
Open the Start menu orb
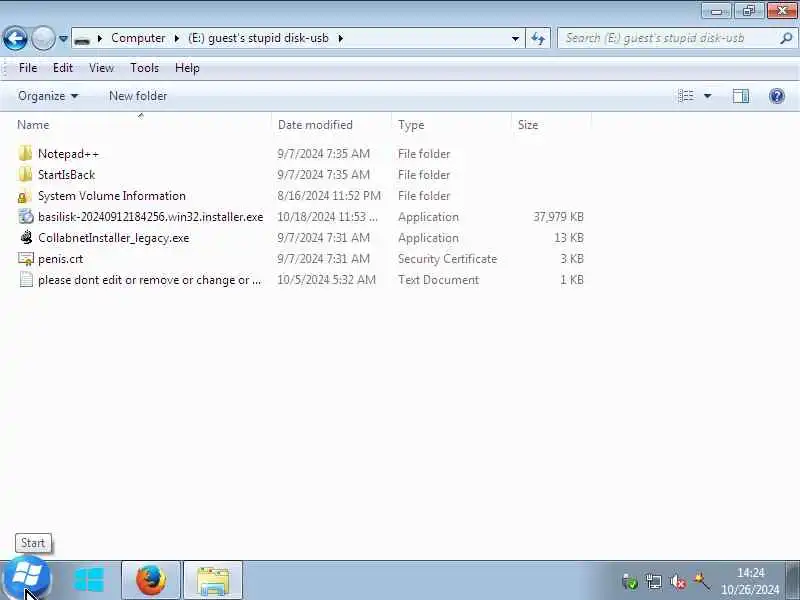tap(27, 580)
